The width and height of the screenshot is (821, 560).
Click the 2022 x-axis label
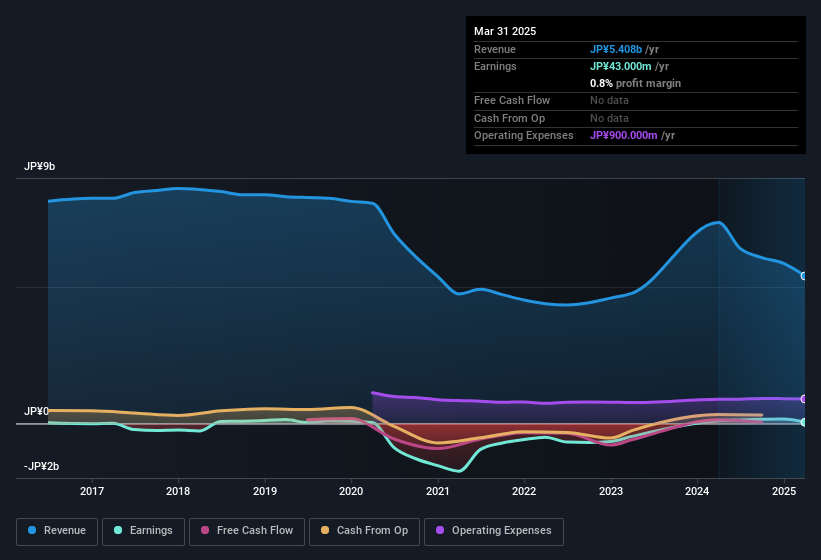click(x=524, y=491)
